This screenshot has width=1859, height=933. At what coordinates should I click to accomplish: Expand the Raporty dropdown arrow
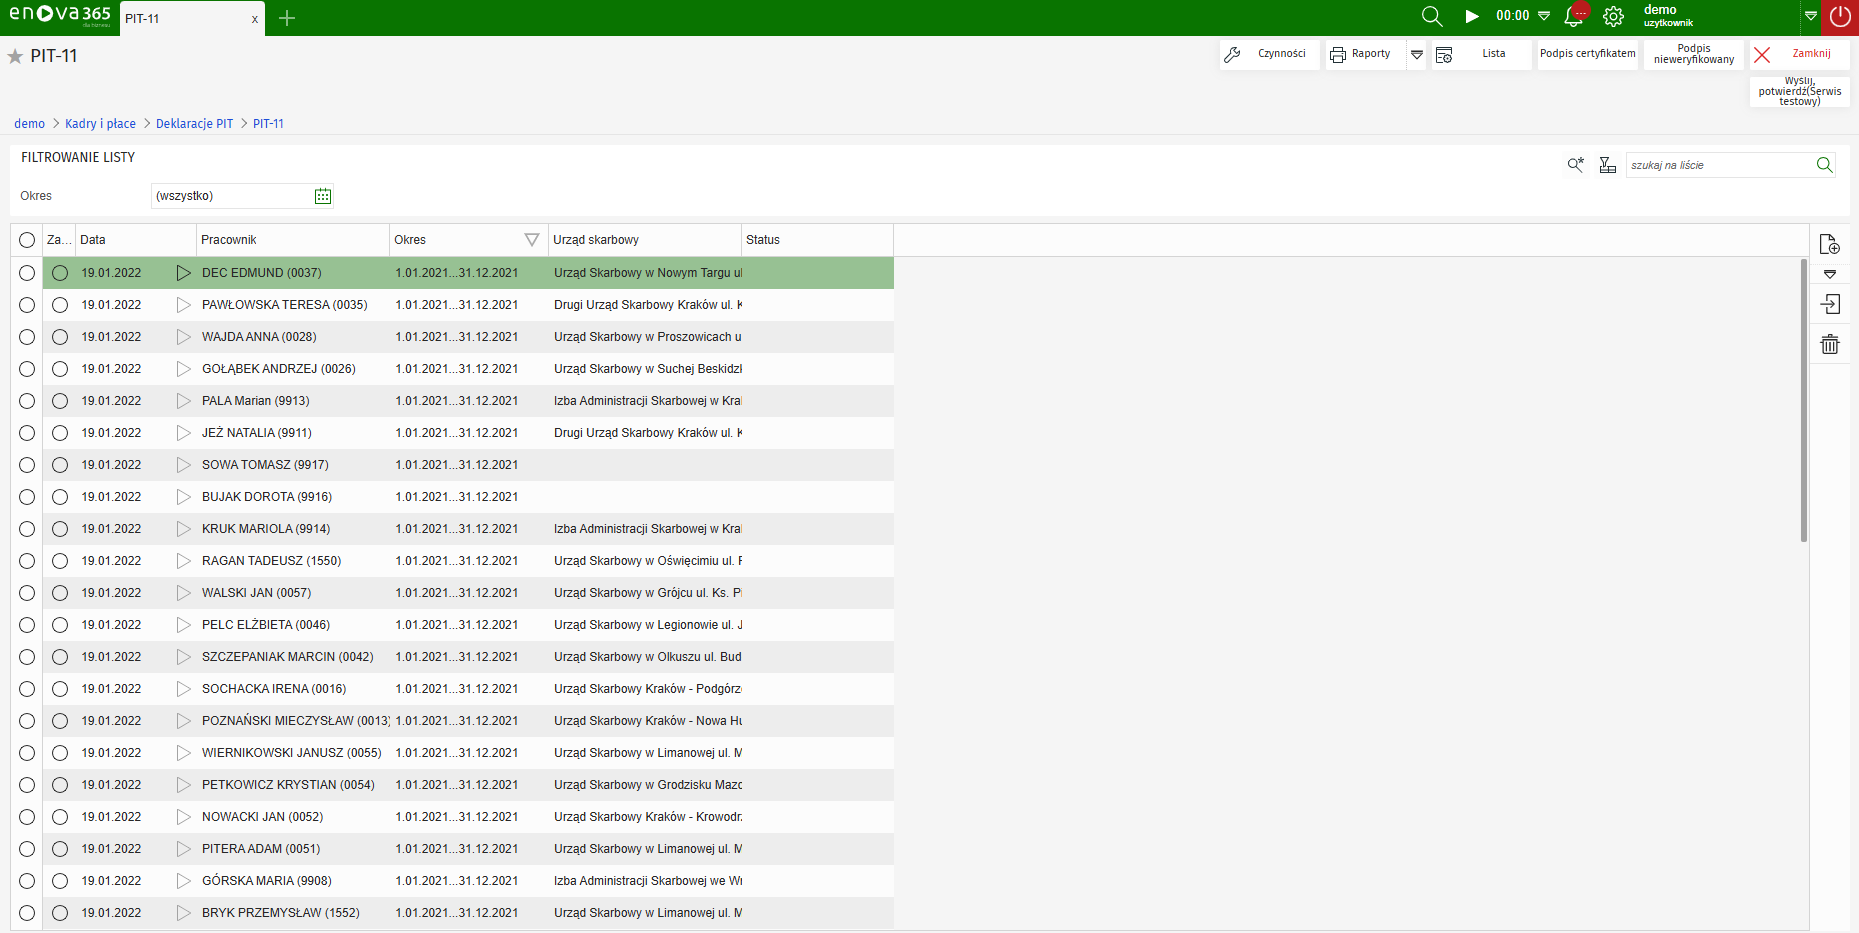pyautogui.click(x=1416, y=54)
